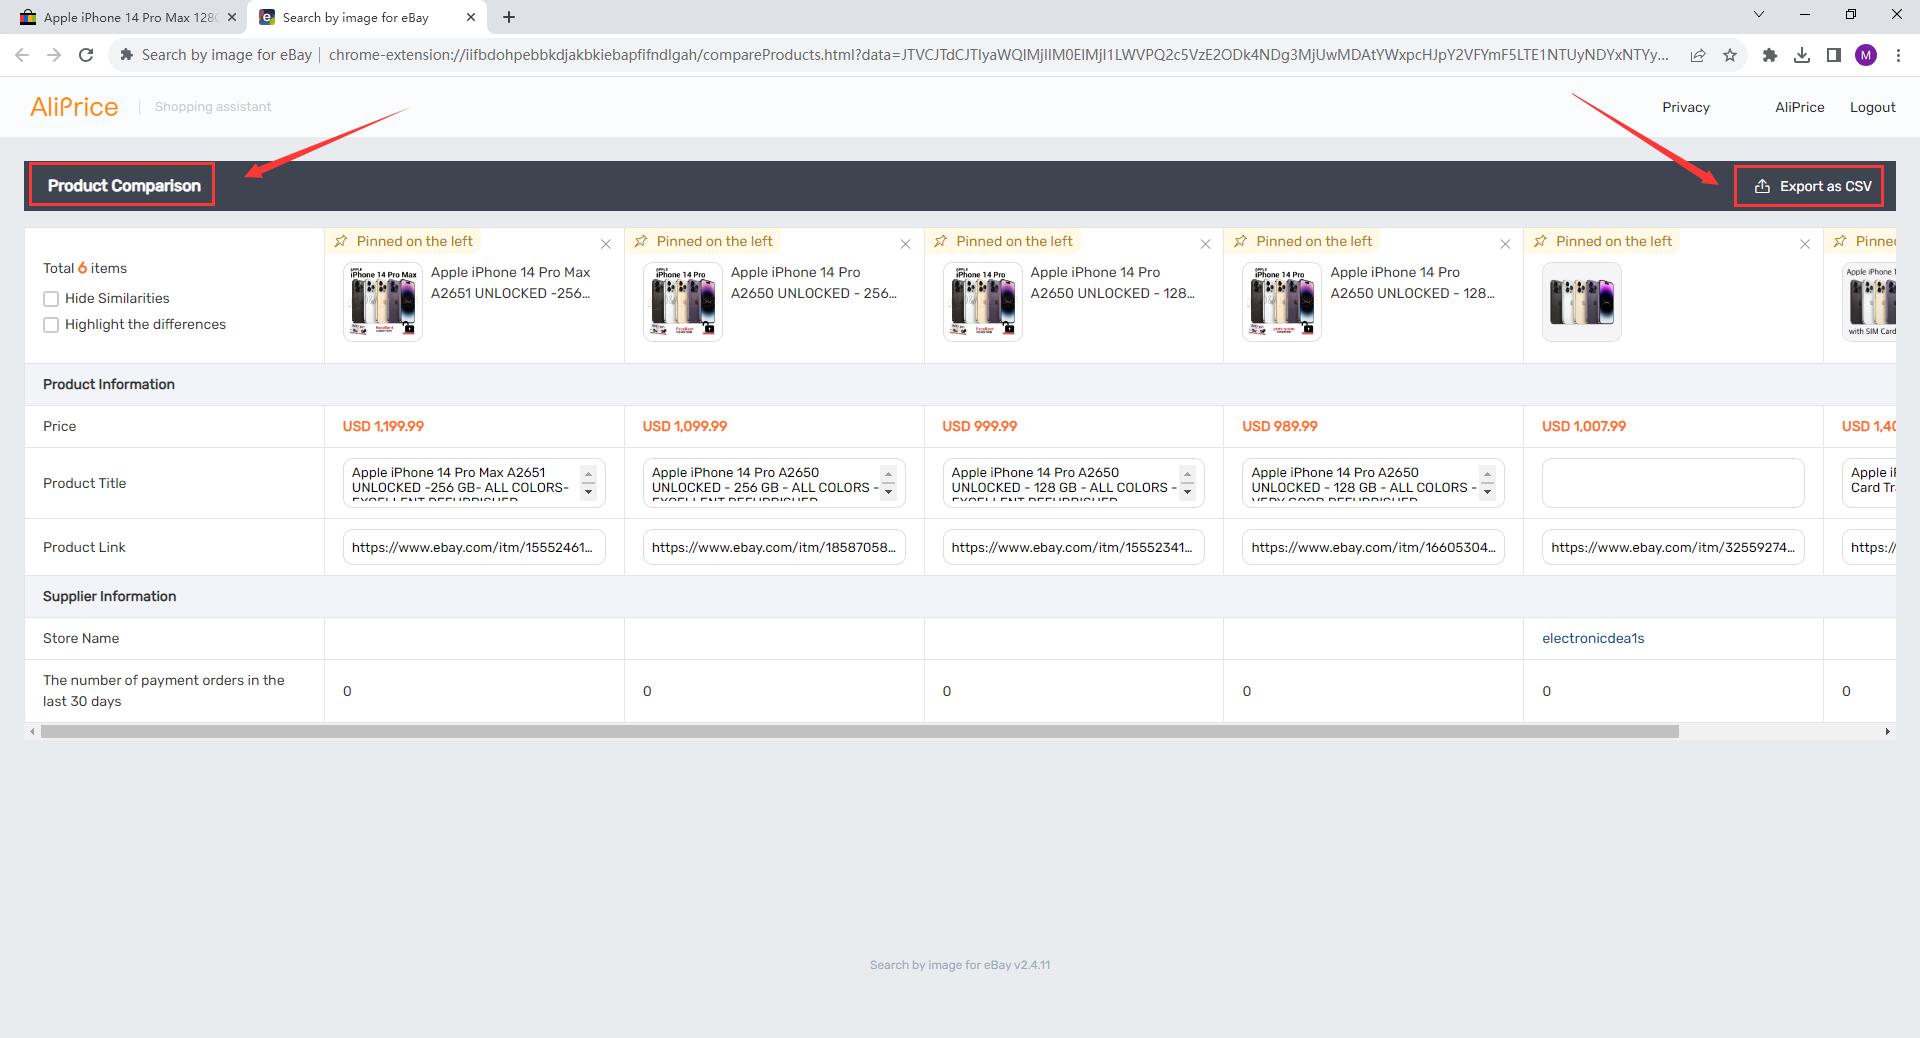Click the orange AliPrice logo

(74, 107)
